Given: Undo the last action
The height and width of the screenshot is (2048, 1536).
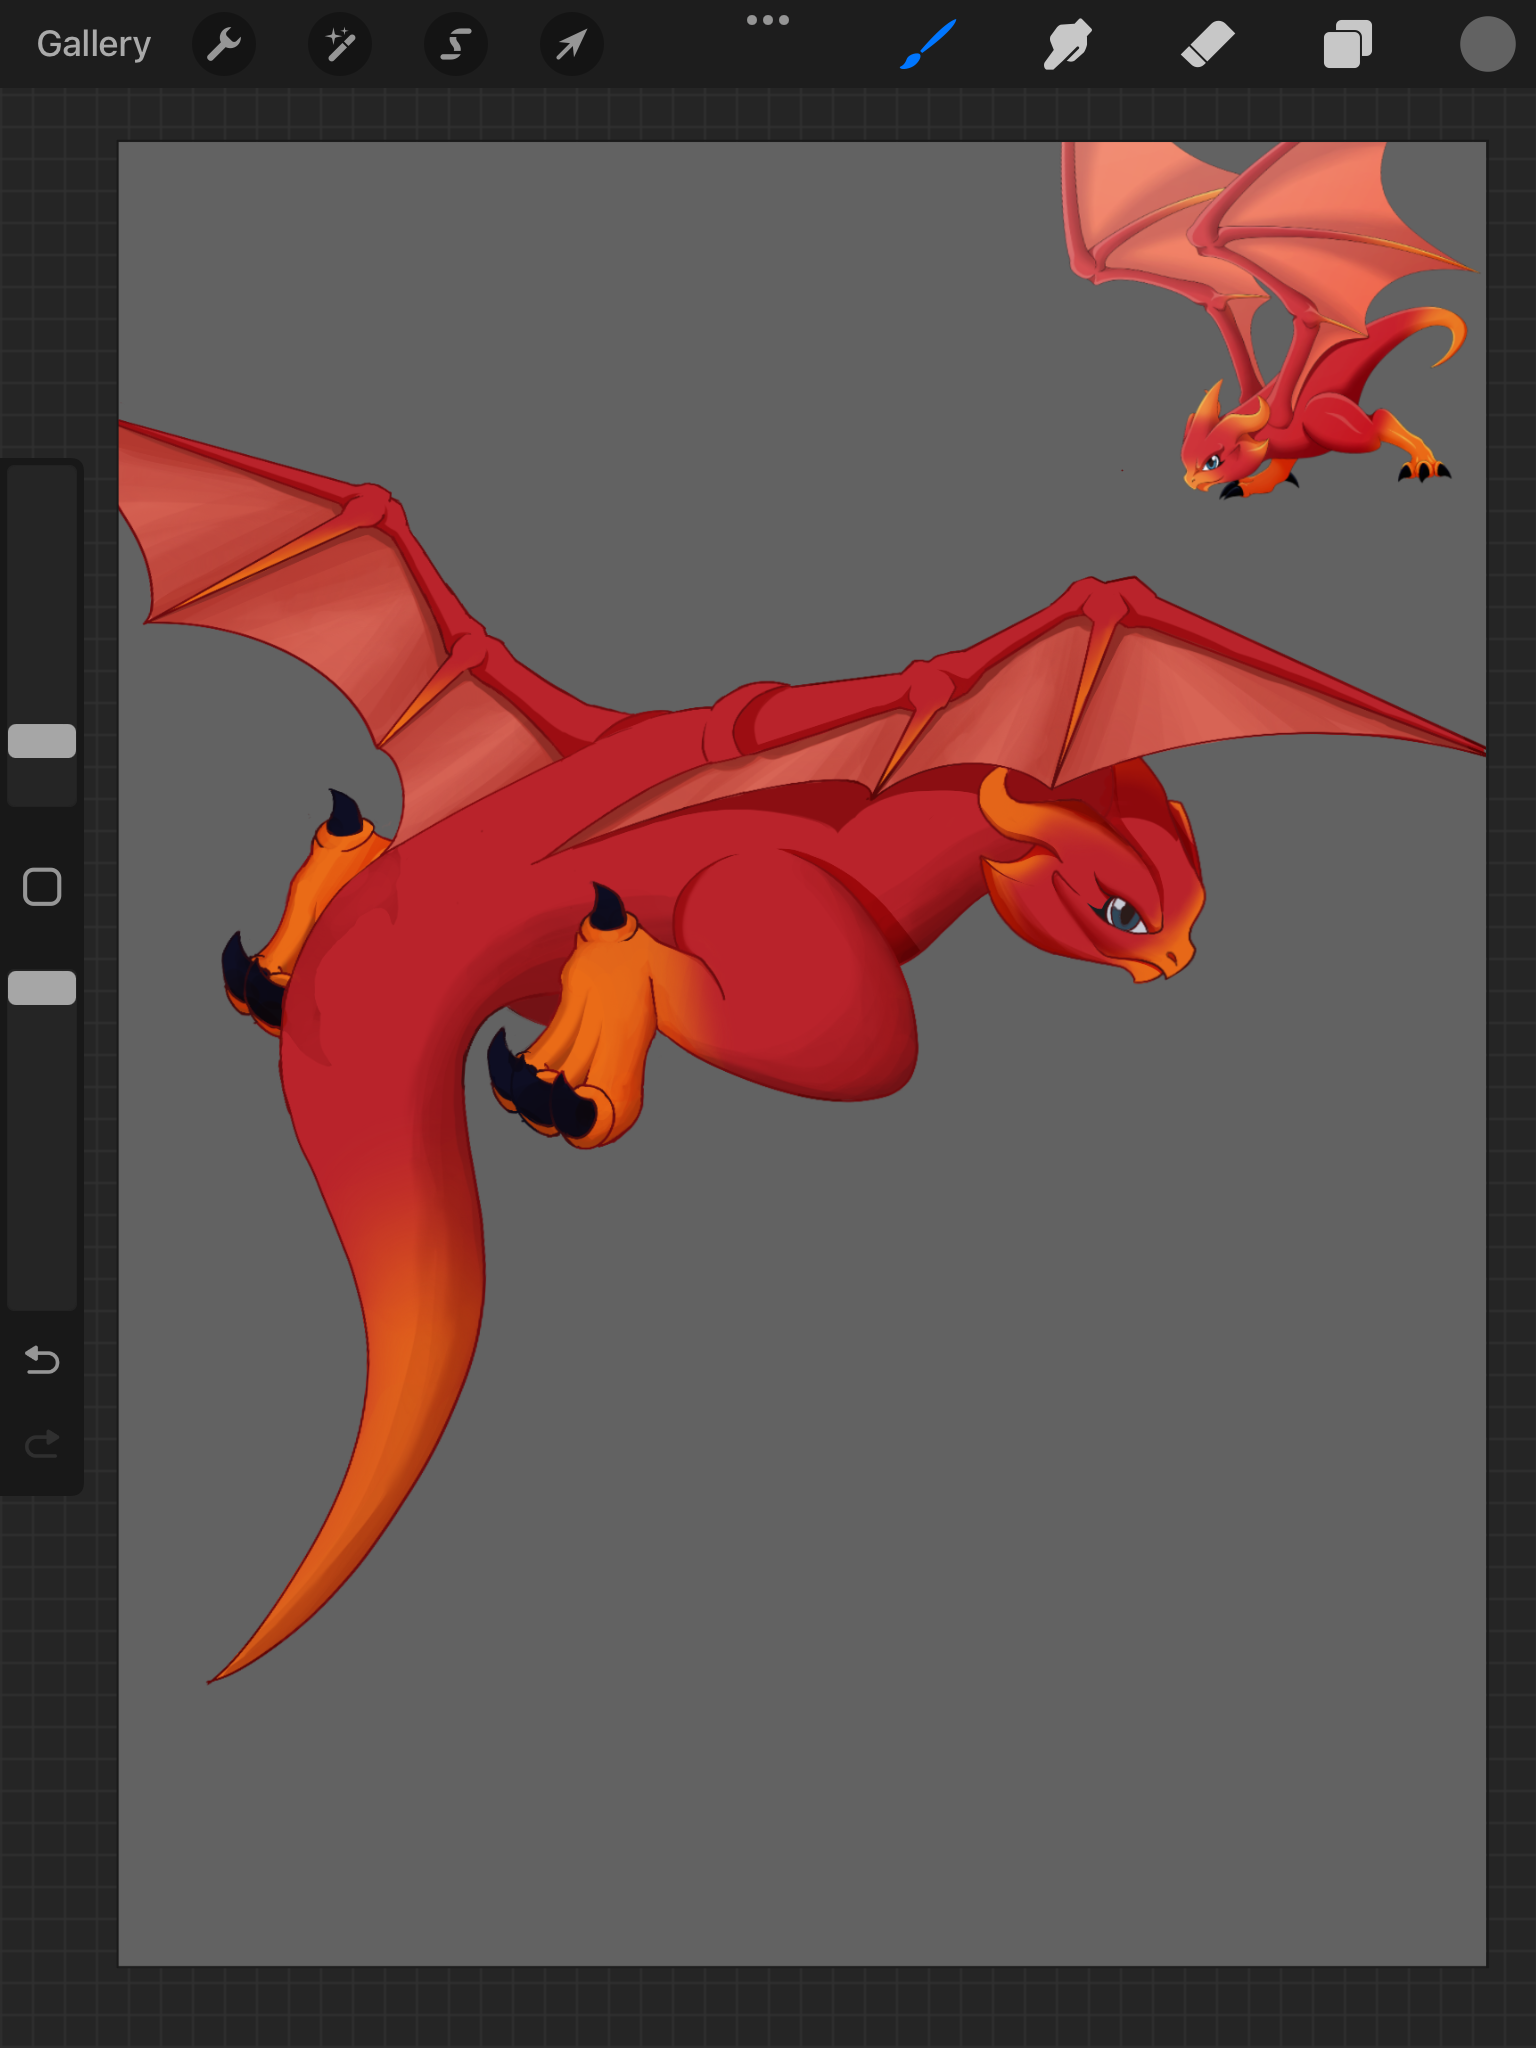Looking at the screenshot, I should (x=42, y=1360).
